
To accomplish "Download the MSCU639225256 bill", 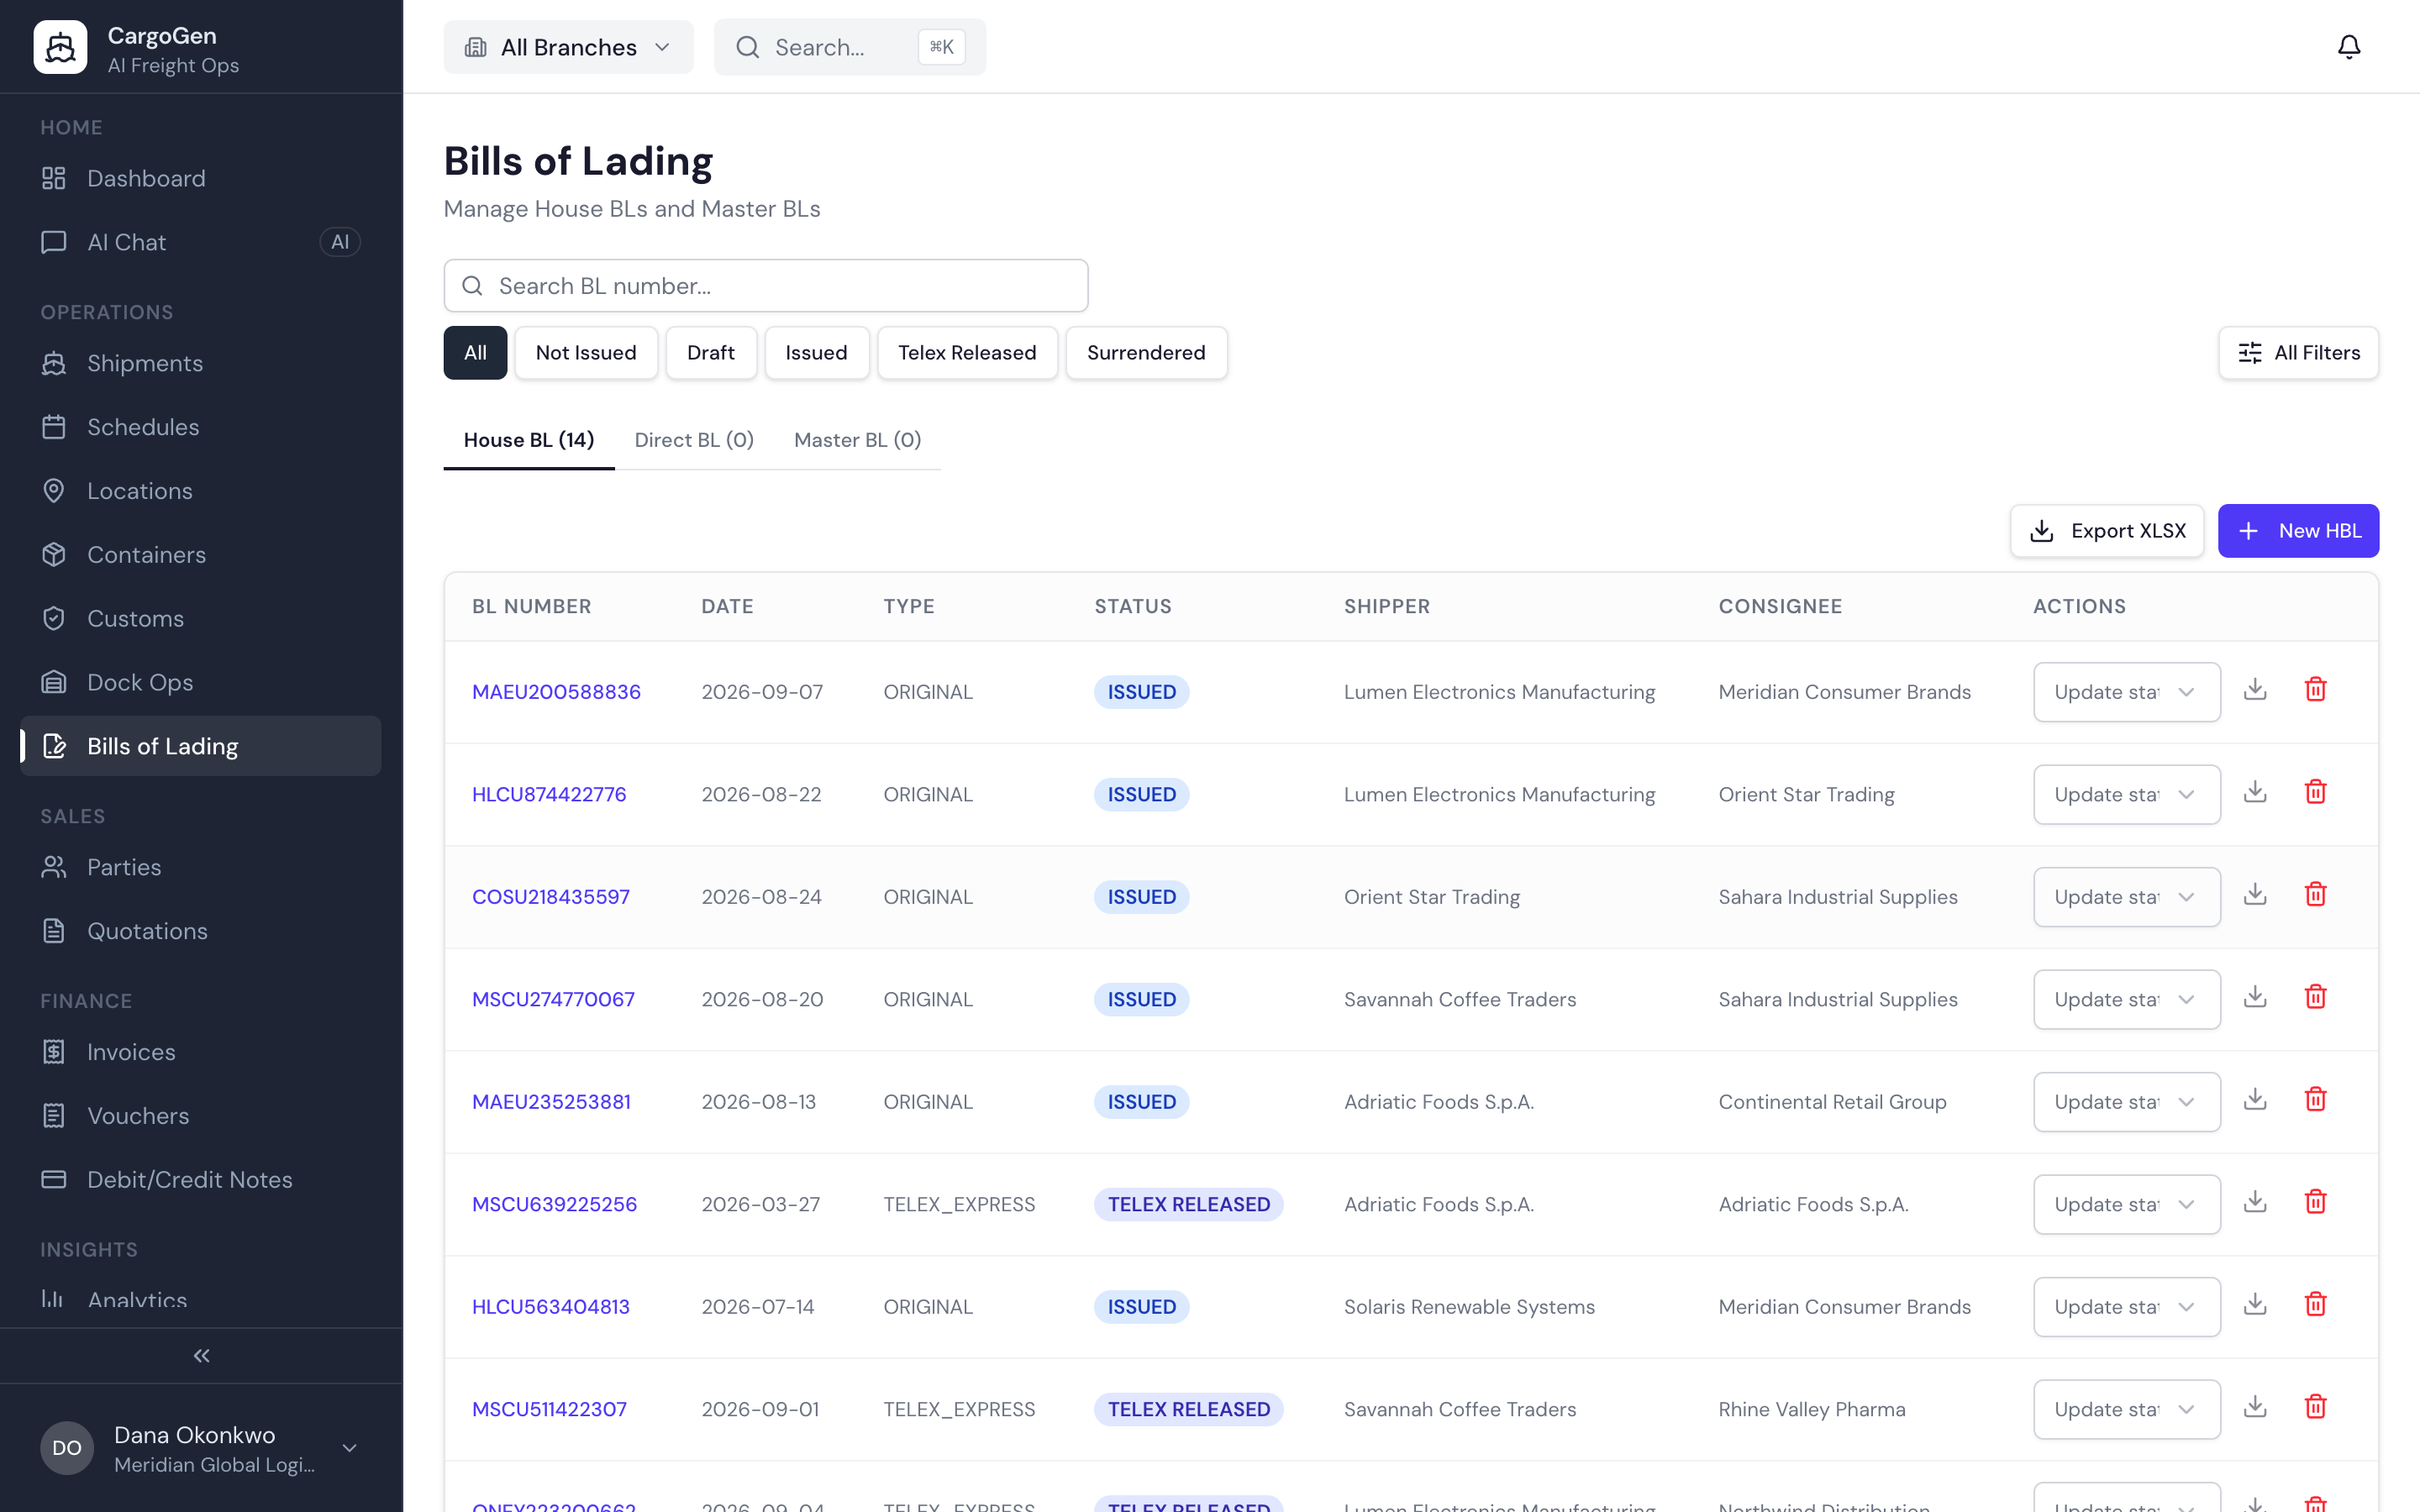I will [x=2255, y=1203].
